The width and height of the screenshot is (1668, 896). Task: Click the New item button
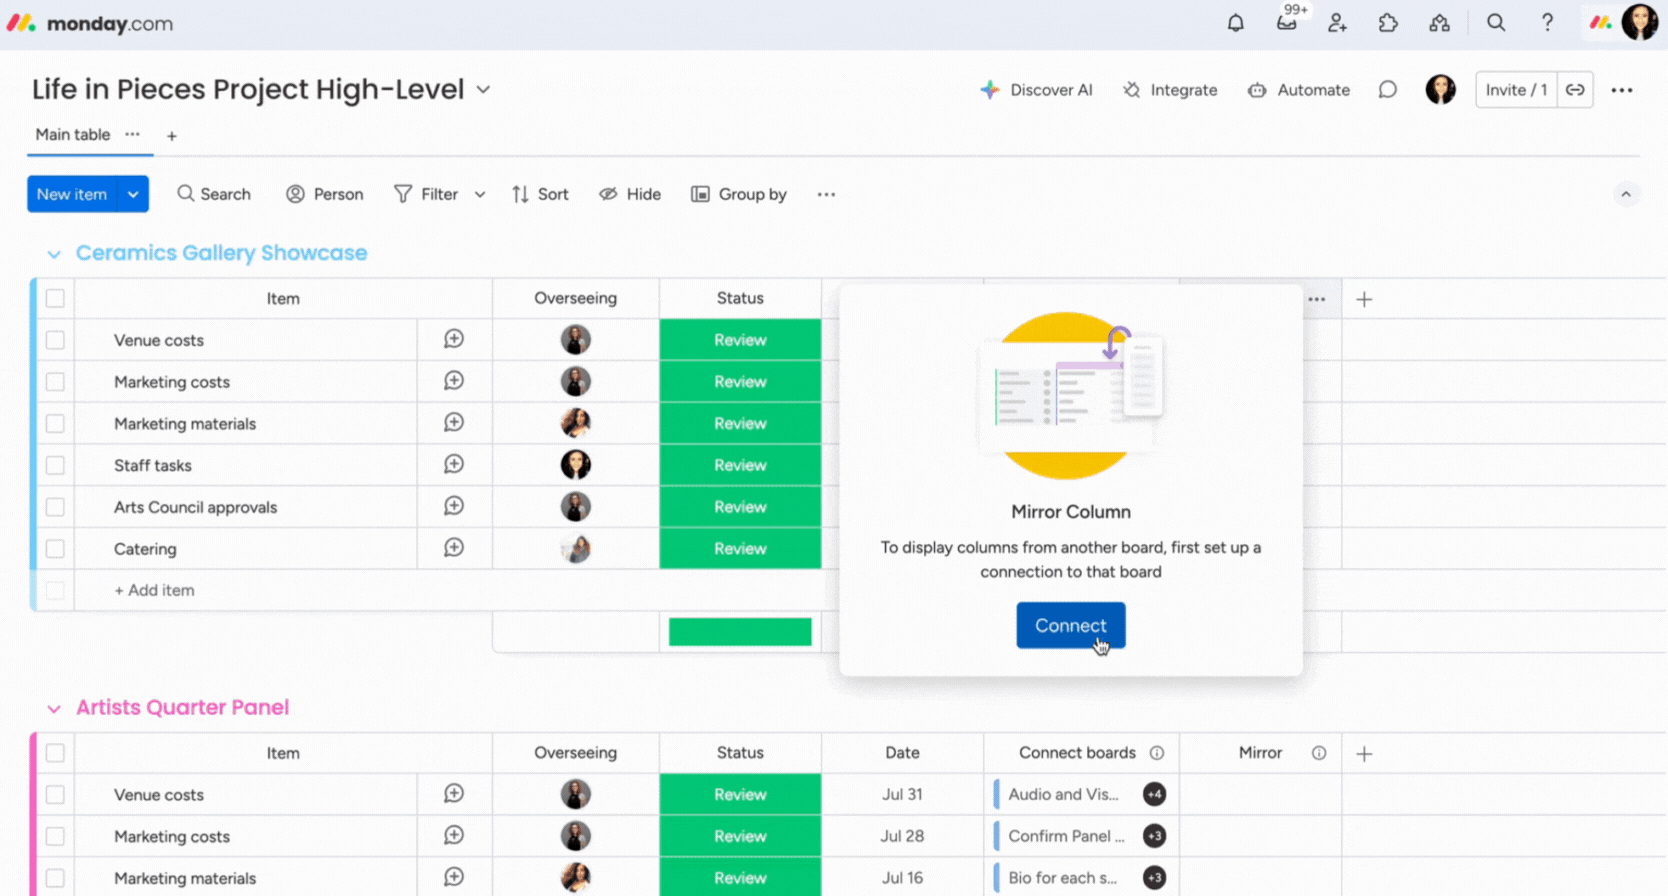[x=72, y=194]
